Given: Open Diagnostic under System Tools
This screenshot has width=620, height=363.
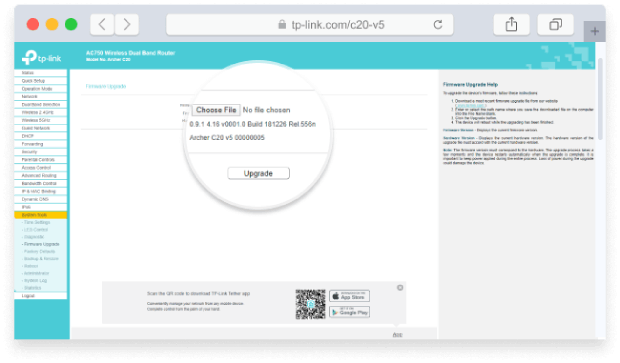Looking at the screenshot, I should 34,237.
